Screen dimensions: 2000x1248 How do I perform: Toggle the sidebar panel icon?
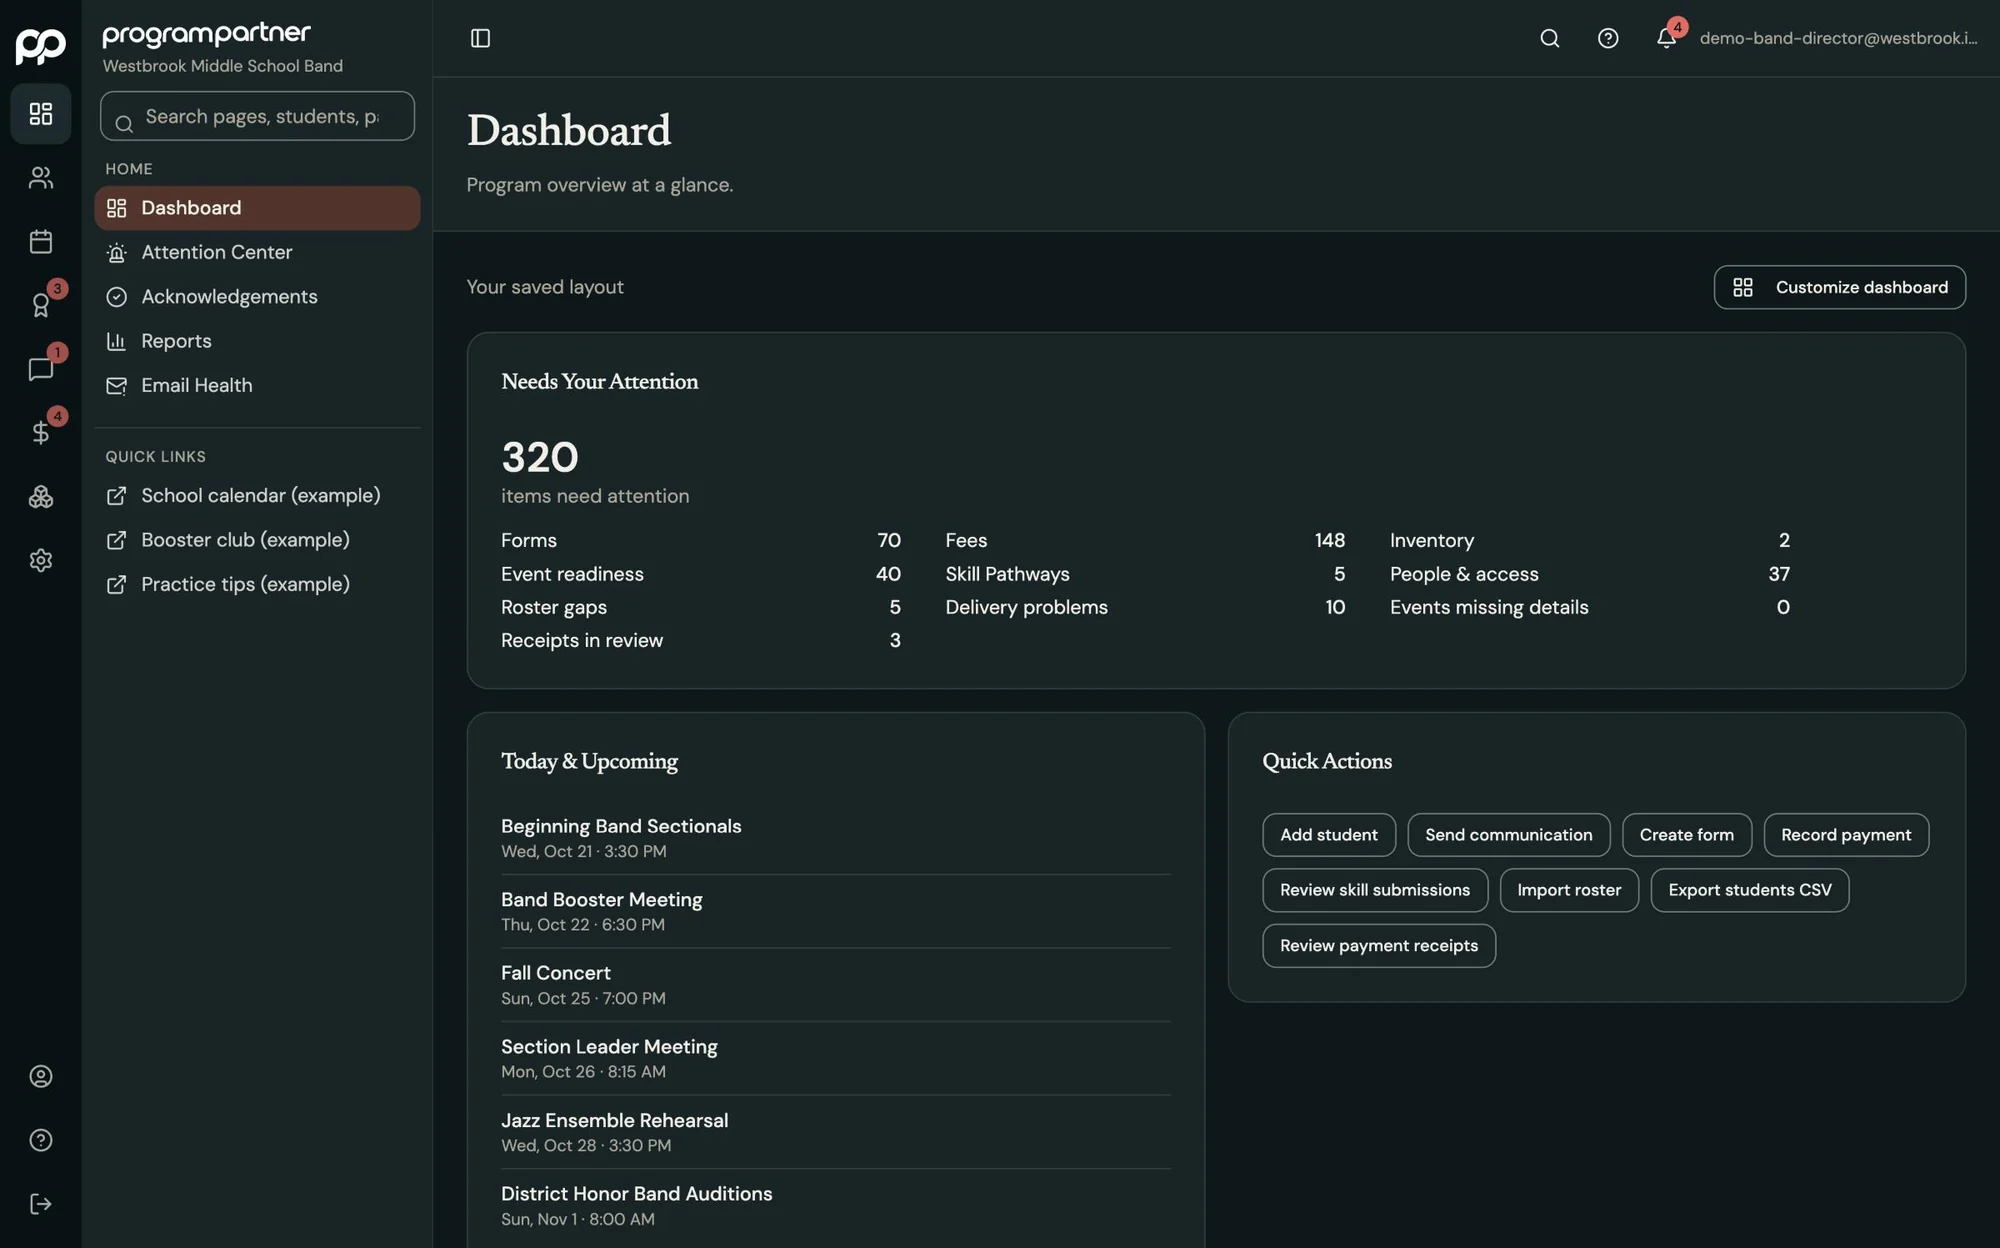(480, 38)
